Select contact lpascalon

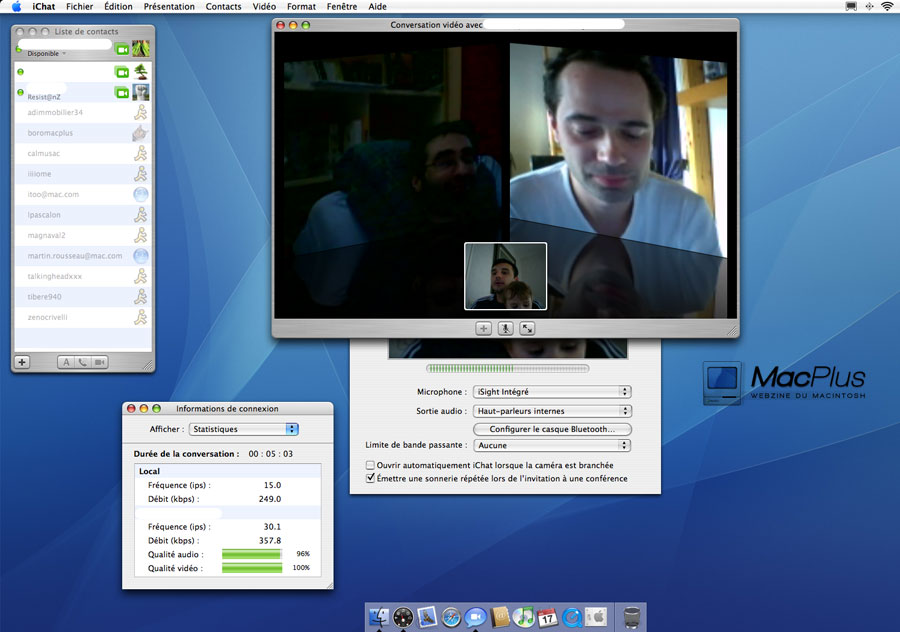pyautogui.click(x=83, y=215)
